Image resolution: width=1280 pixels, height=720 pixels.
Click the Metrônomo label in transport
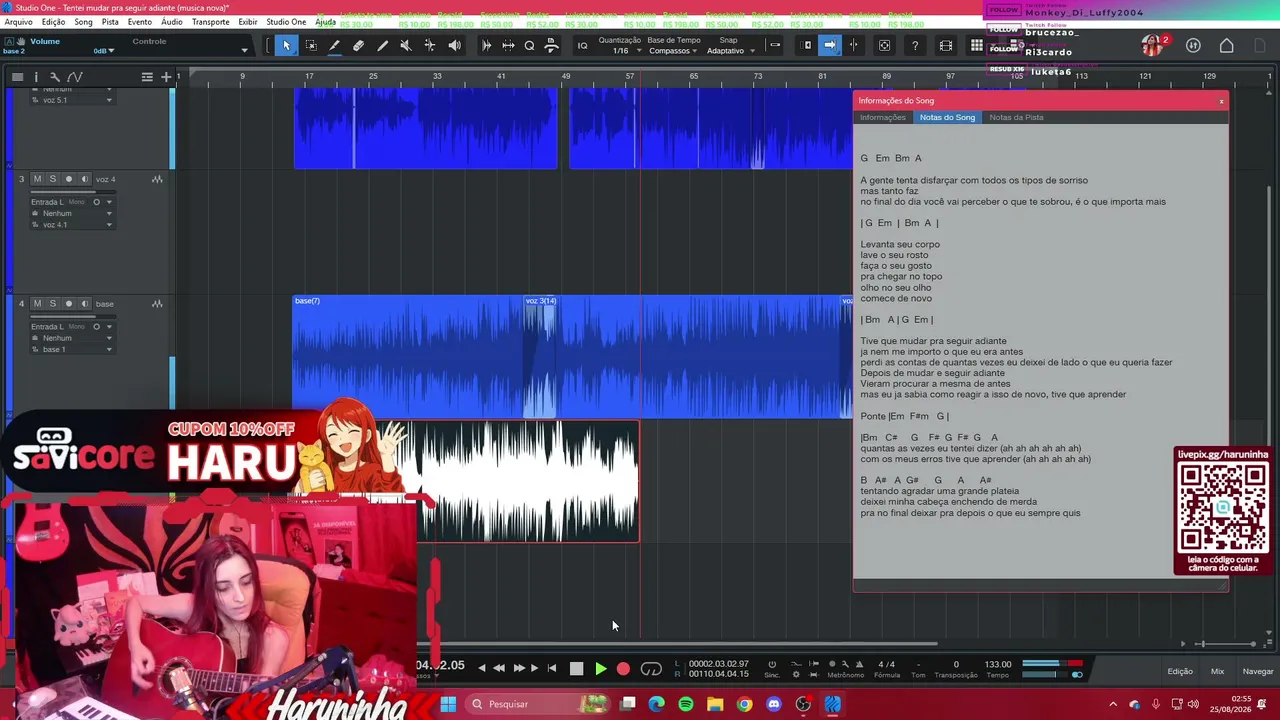point(846,675)
